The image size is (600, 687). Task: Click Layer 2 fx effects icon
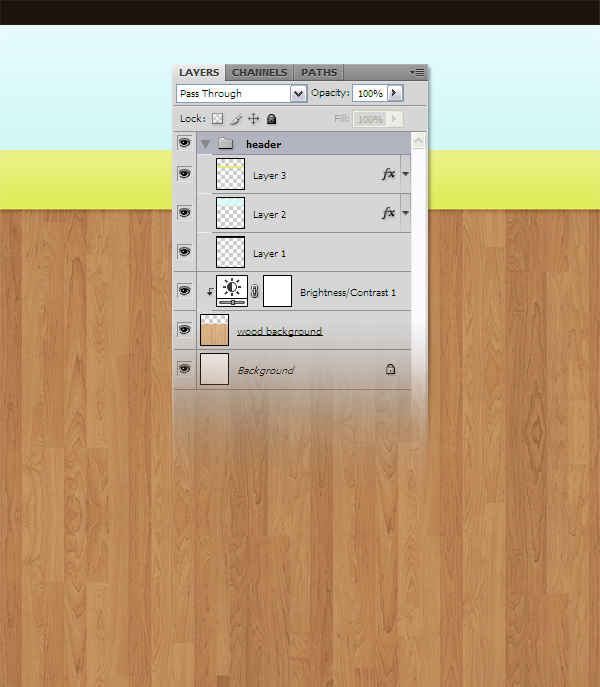click(x=388, y=213)
